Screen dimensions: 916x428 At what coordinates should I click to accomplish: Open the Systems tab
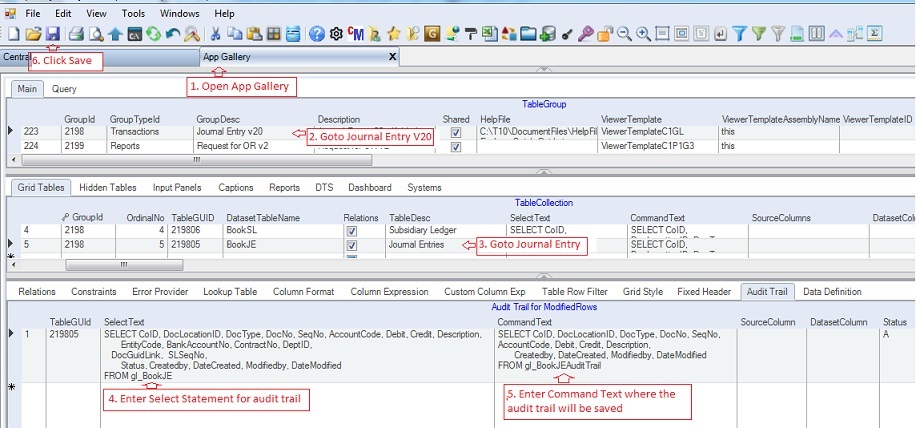424,187
